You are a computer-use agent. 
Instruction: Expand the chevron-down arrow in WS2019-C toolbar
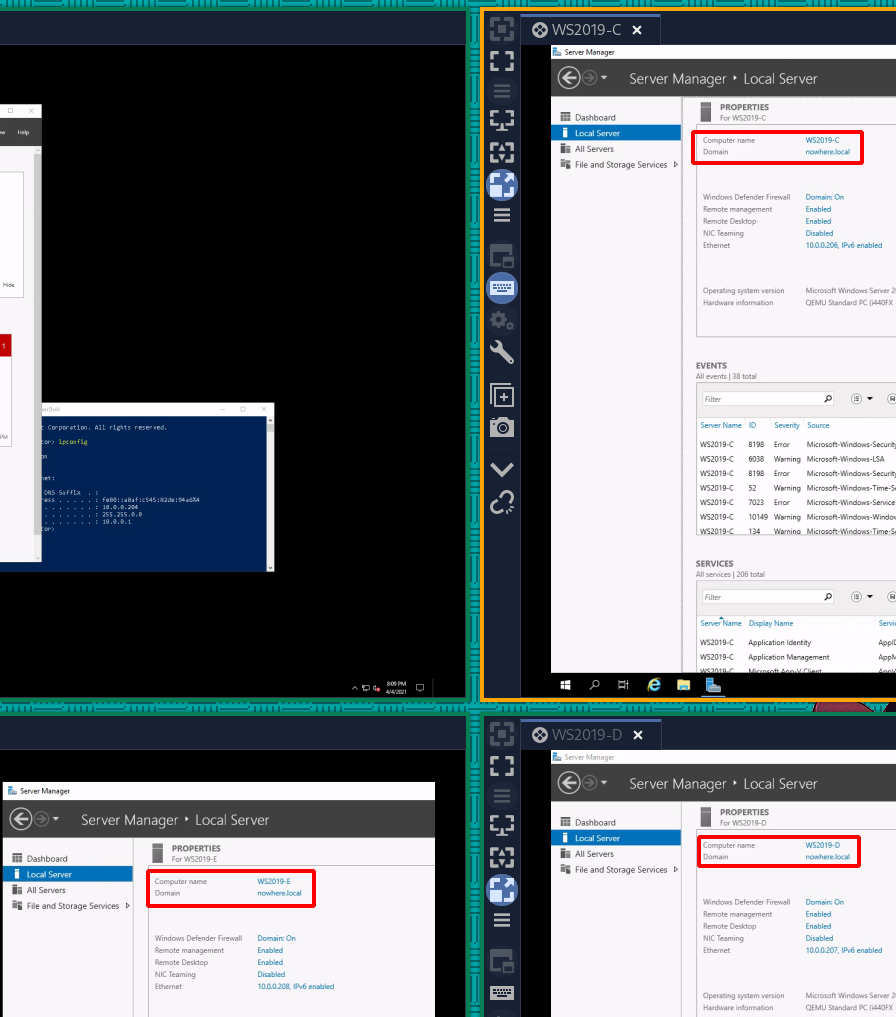[502, 469]
